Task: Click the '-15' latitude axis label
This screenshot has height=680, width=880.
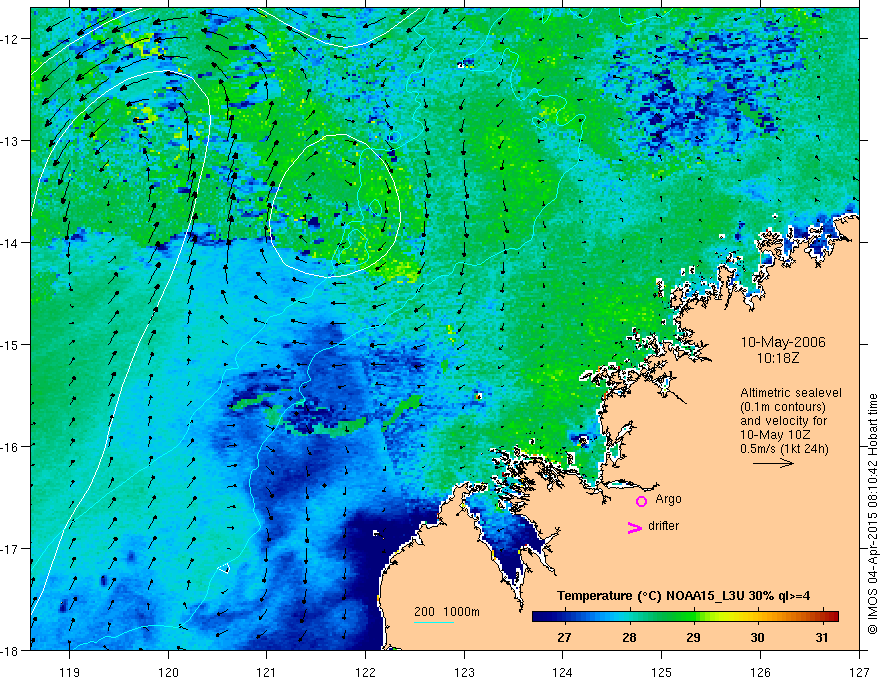Action: [10, 344]
